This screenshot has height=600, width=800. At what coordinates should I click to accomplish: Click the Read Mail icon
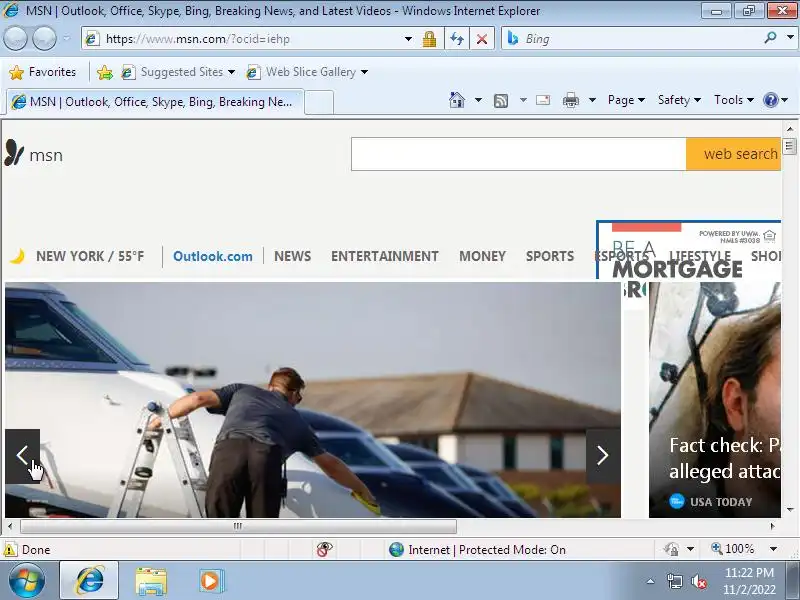tap(543, 100)
